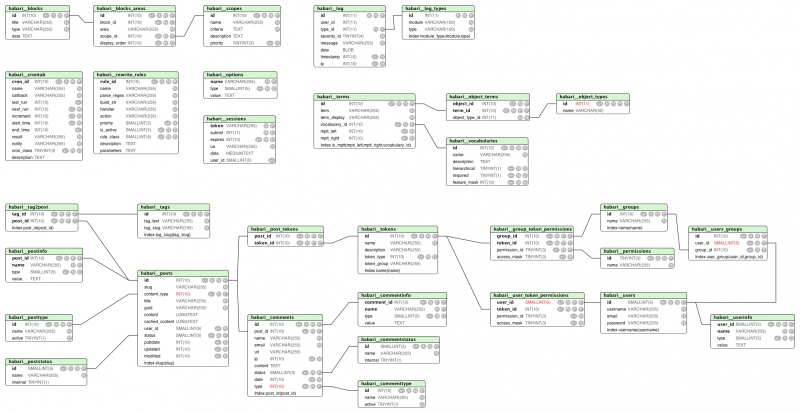Select cached_content field in habari__posts
The width and height of the screenshot is (800, 413).
point(183,322)
